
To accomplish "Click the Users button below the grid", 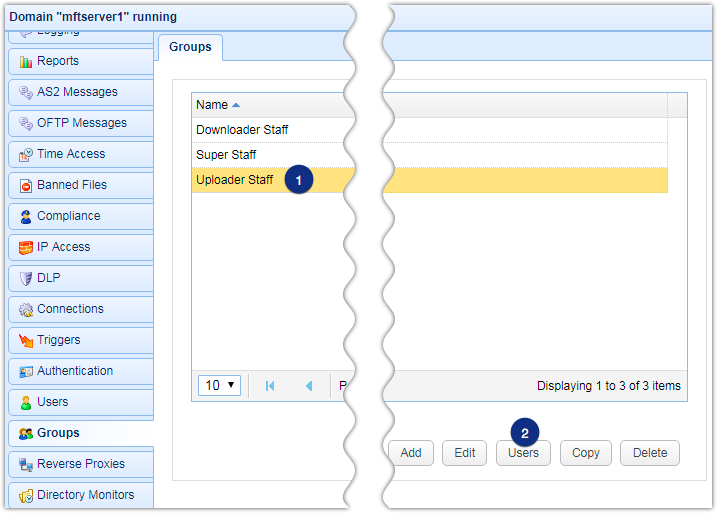I will [523, 453].
